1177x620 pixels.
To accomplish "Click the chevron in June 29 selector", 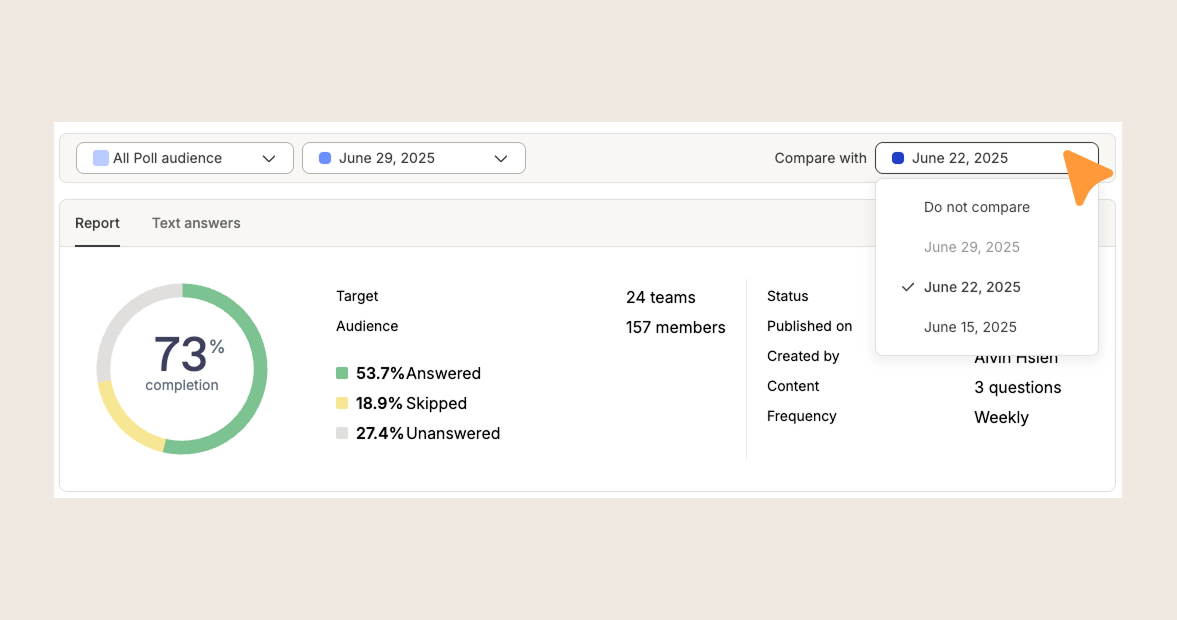I will [x=501, y=158].
